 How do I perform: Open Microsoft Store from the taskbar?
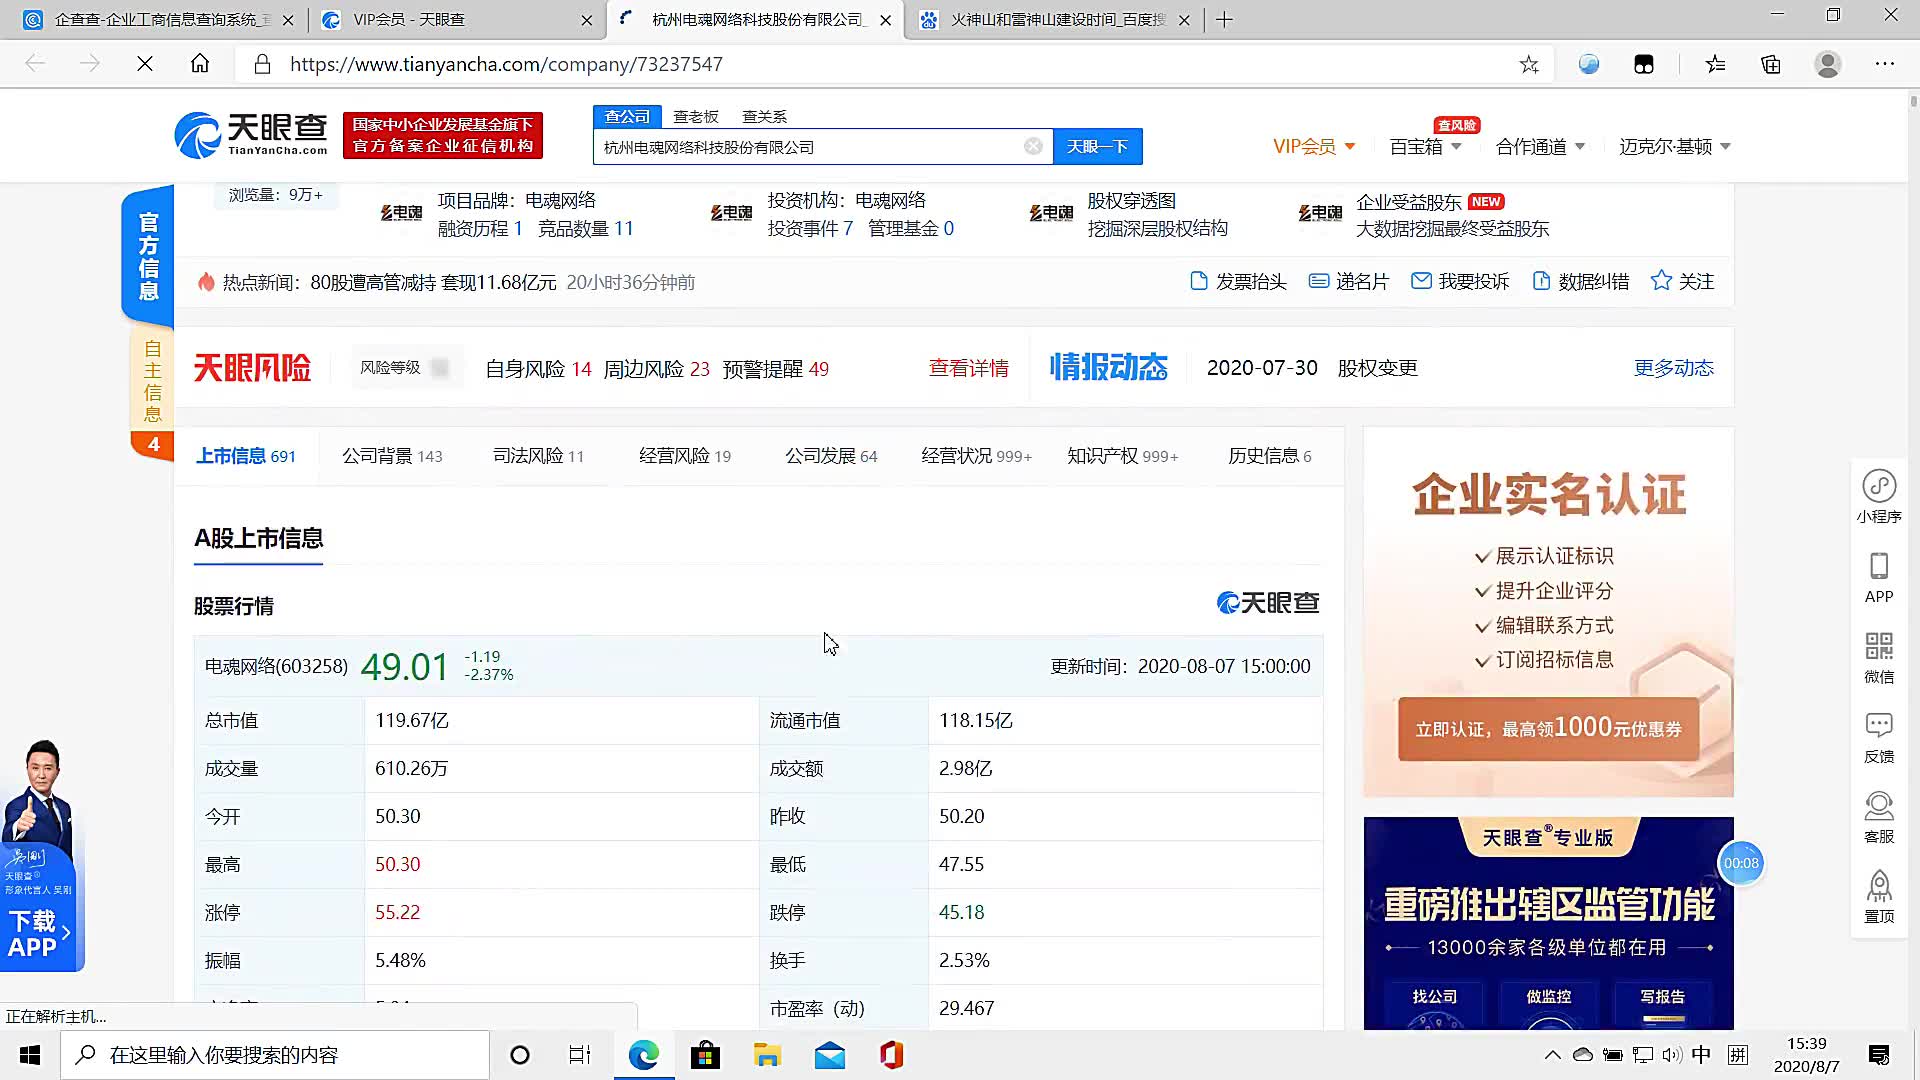tap(705, 1055)
